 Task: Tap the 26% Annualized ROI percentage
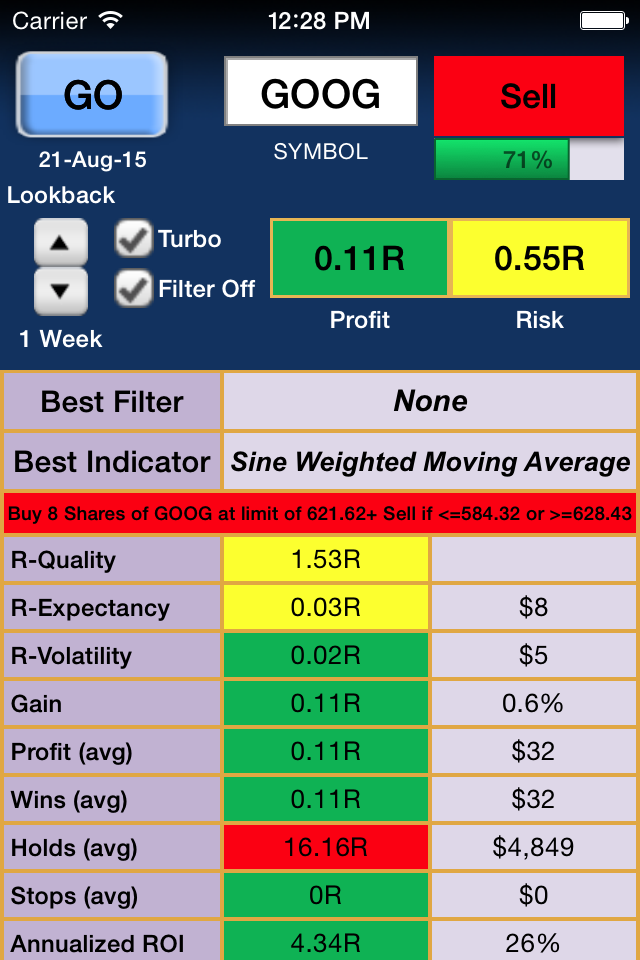point(533,941)
